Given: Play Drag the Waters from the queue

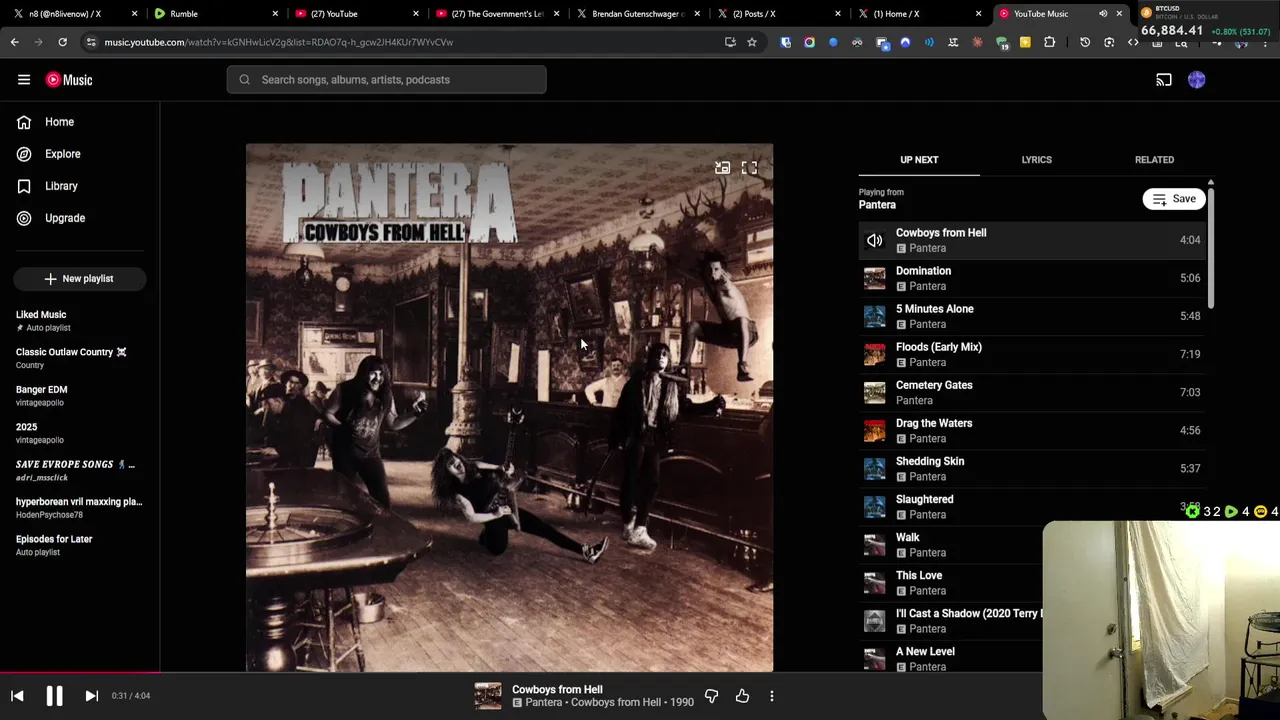Looking at the screenshot, I should [x=1032, y=430].
